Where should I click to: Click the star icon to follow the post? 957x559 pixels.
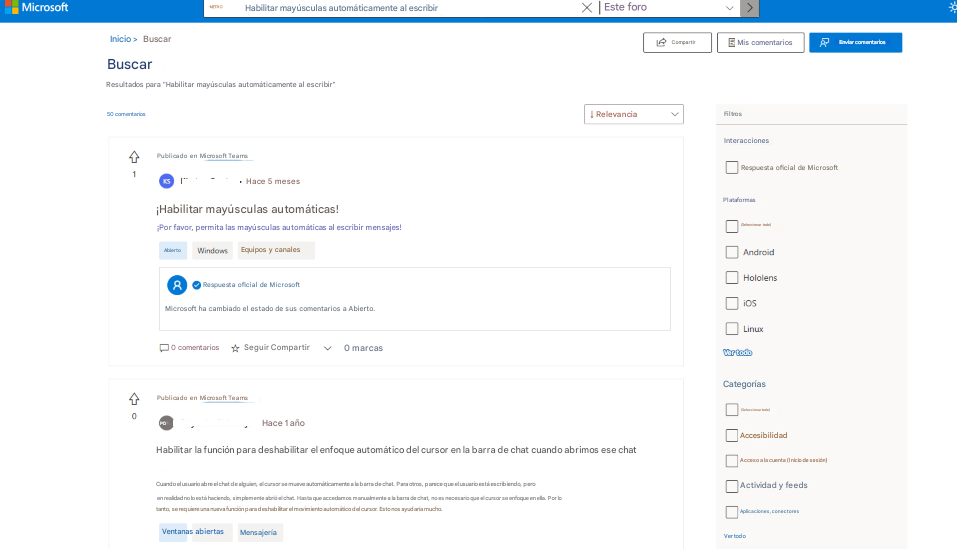pos(235,348)
